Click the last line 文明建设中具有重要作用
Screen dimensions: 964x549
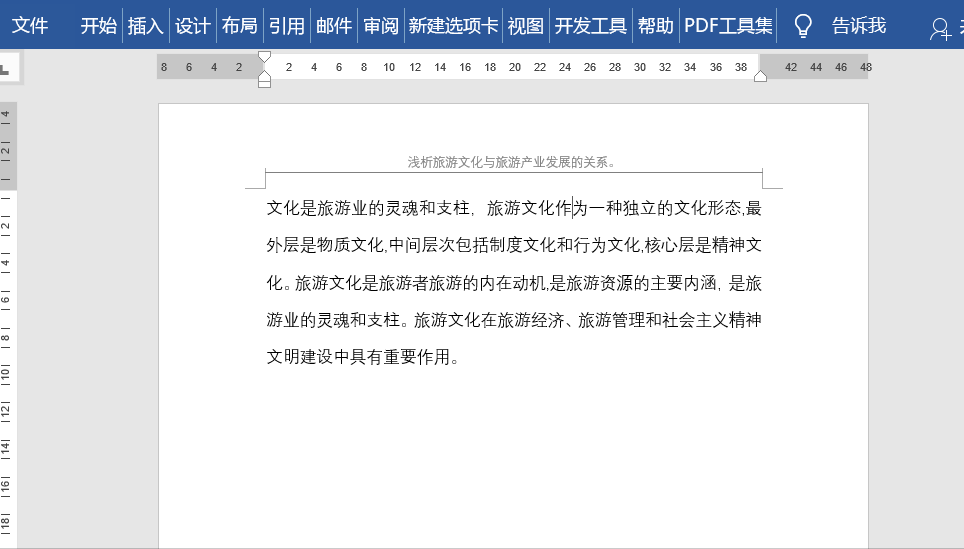point(363,357)
